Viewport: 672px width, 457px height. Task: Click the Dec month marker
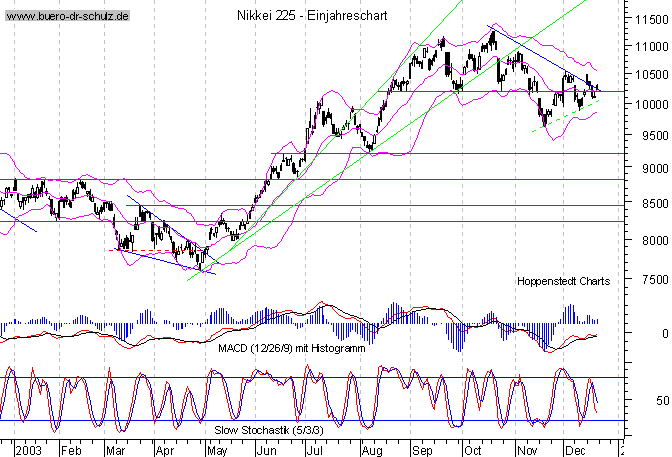tap(575, 450)
